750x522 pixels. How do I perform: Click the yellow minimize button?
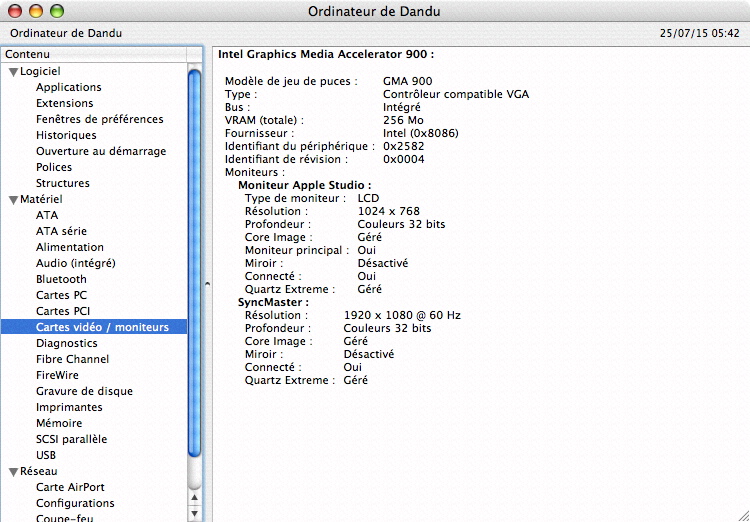pyautogui.click(x=36, y=11)
